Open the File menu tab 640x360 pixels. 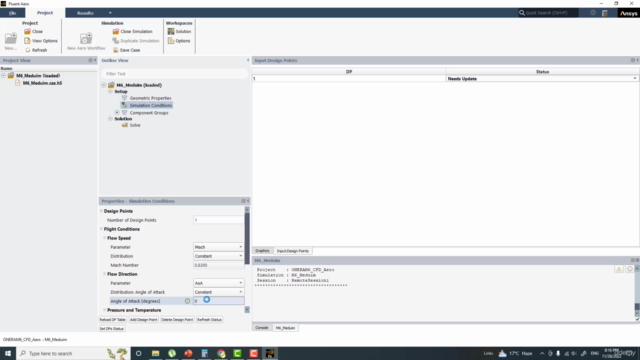pos(13,13)
